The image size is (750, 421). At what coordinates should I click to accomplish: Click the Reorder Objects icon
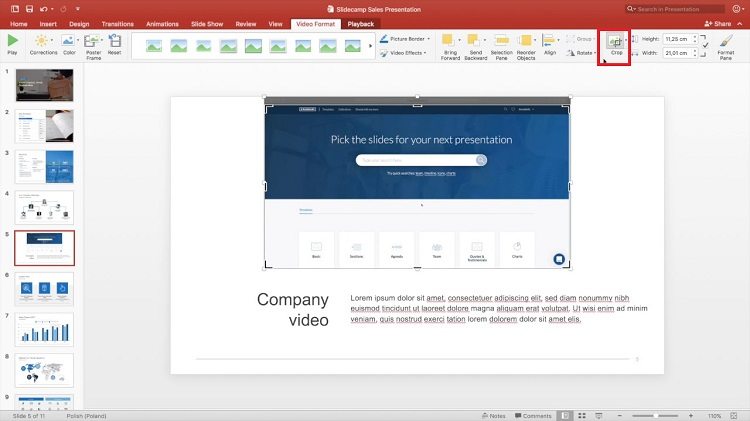click(525, 41)
